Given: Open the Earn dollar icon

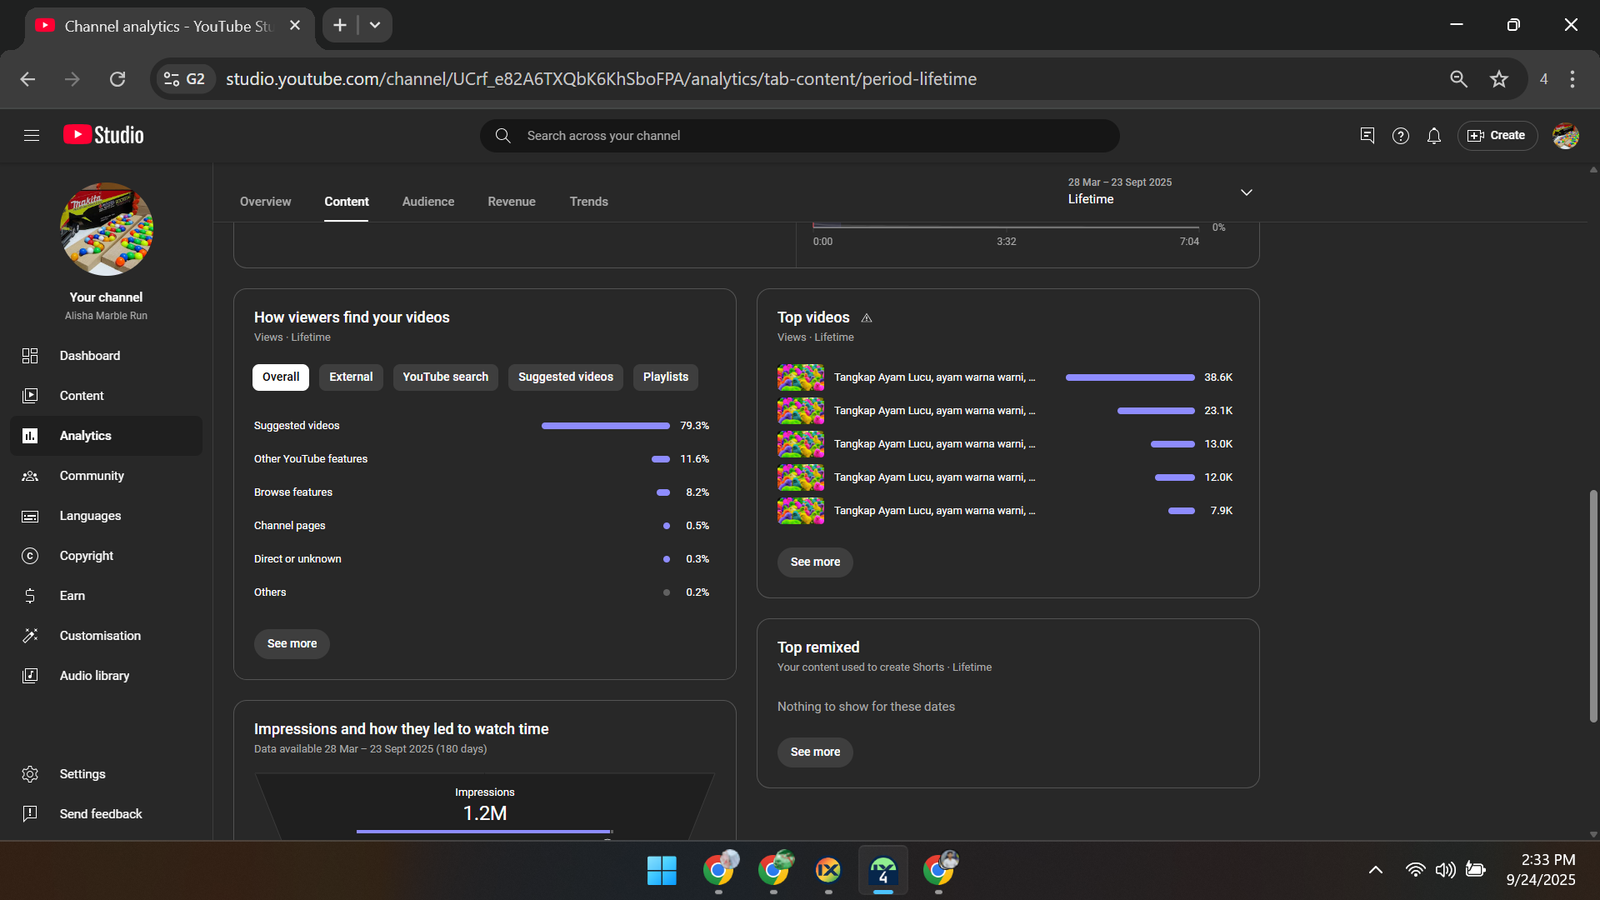Looking at the screenshot, I should point(30,596).
